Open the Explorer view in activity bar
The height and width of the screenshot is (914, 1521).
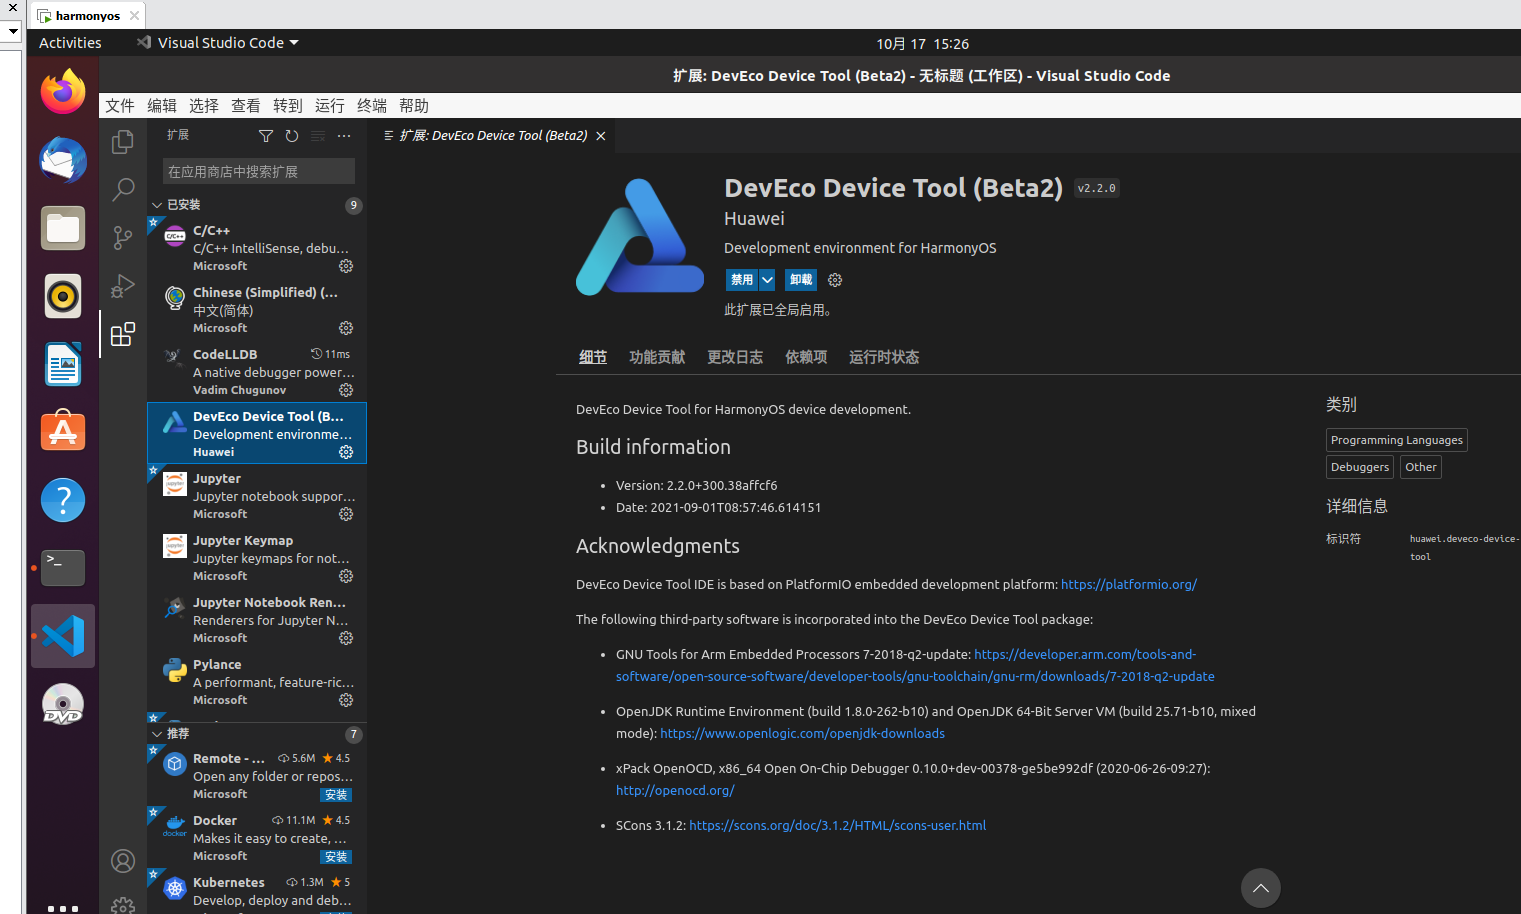point(123,142)
